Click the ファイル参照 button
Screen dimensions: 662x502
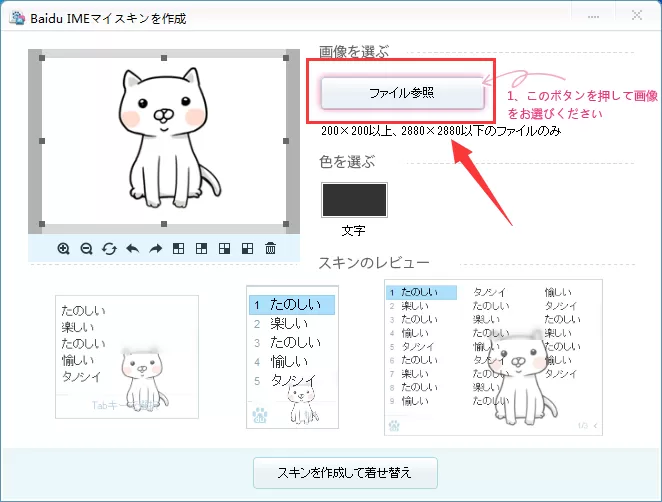(x=402, y=93)
